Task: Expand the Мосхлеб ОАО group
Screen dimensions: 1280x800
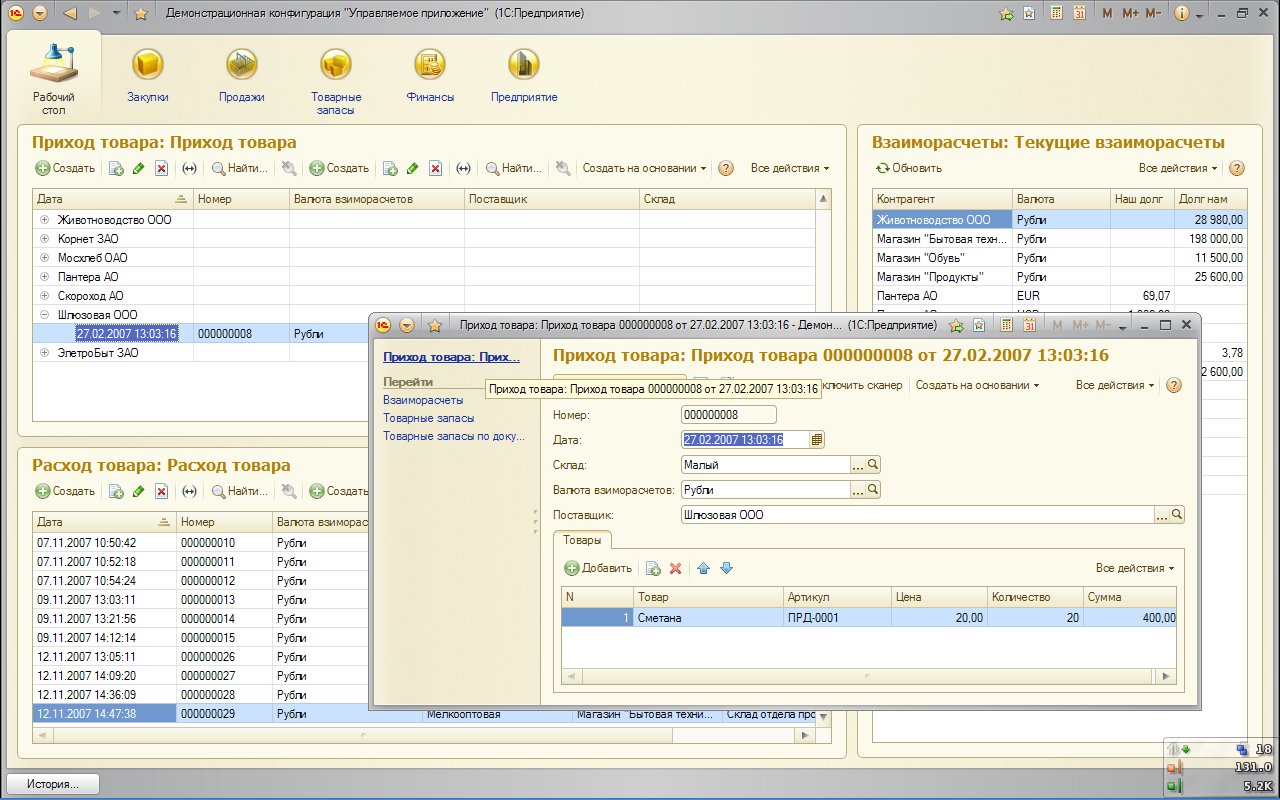Action: tap(44, 257)
